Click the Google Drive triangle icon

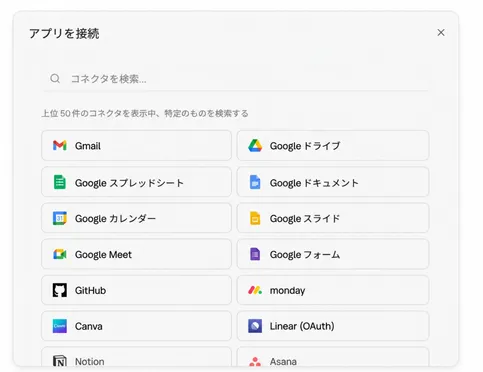[255, 146]
